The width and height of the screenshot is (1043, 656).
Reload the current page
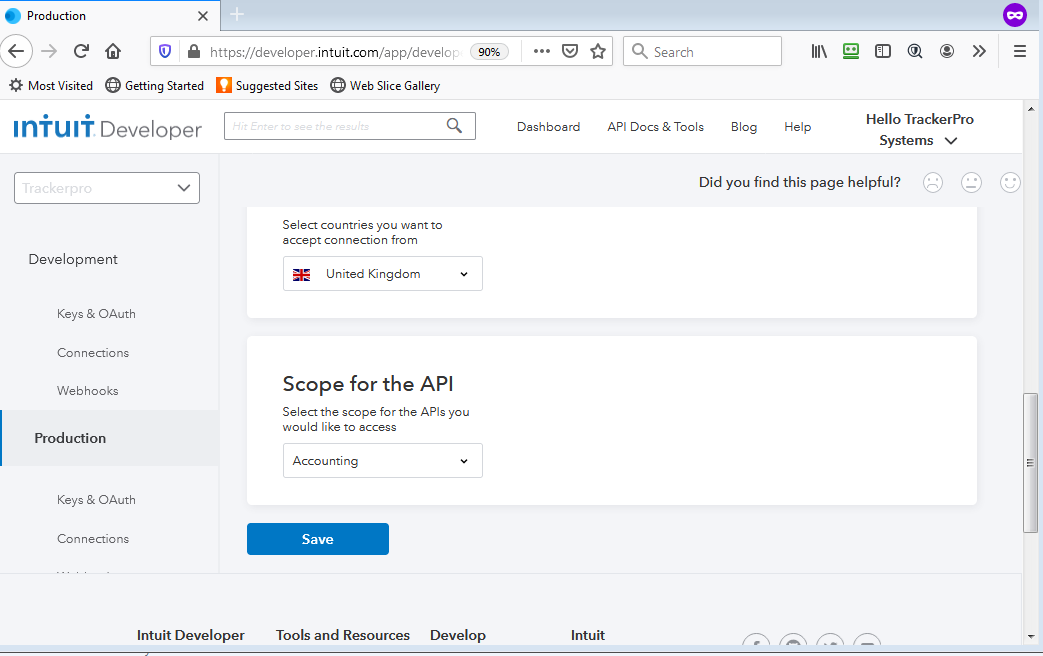tap(81, 51)
